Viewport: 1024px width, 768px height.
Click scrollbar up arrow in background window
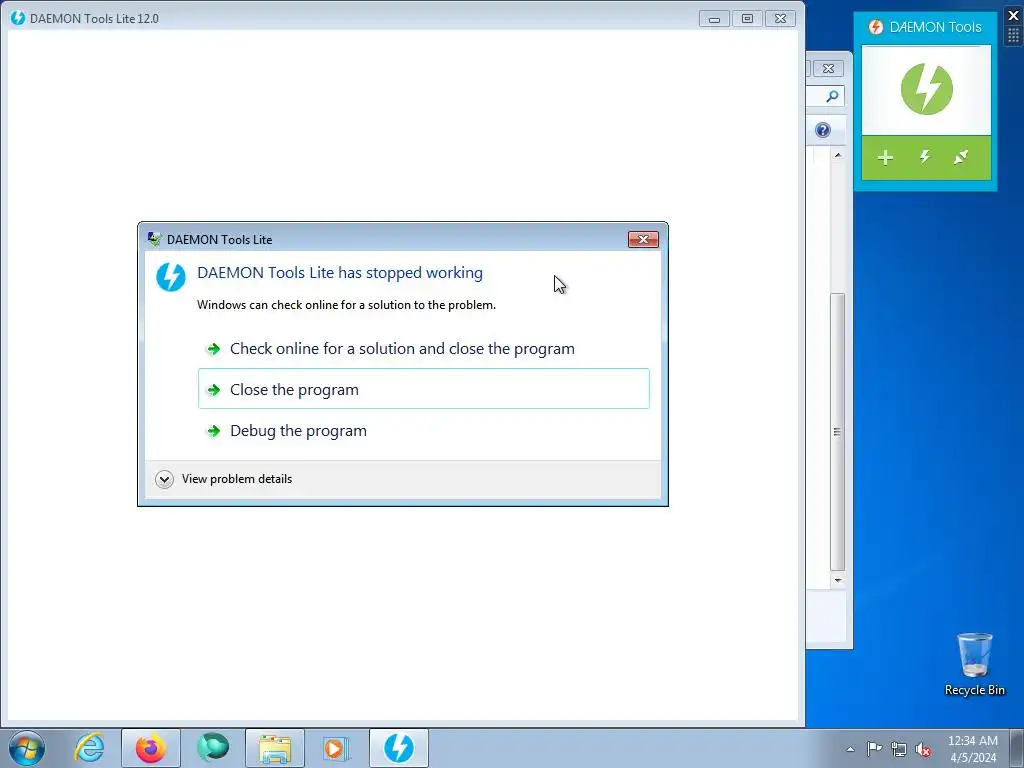point(838,155)
